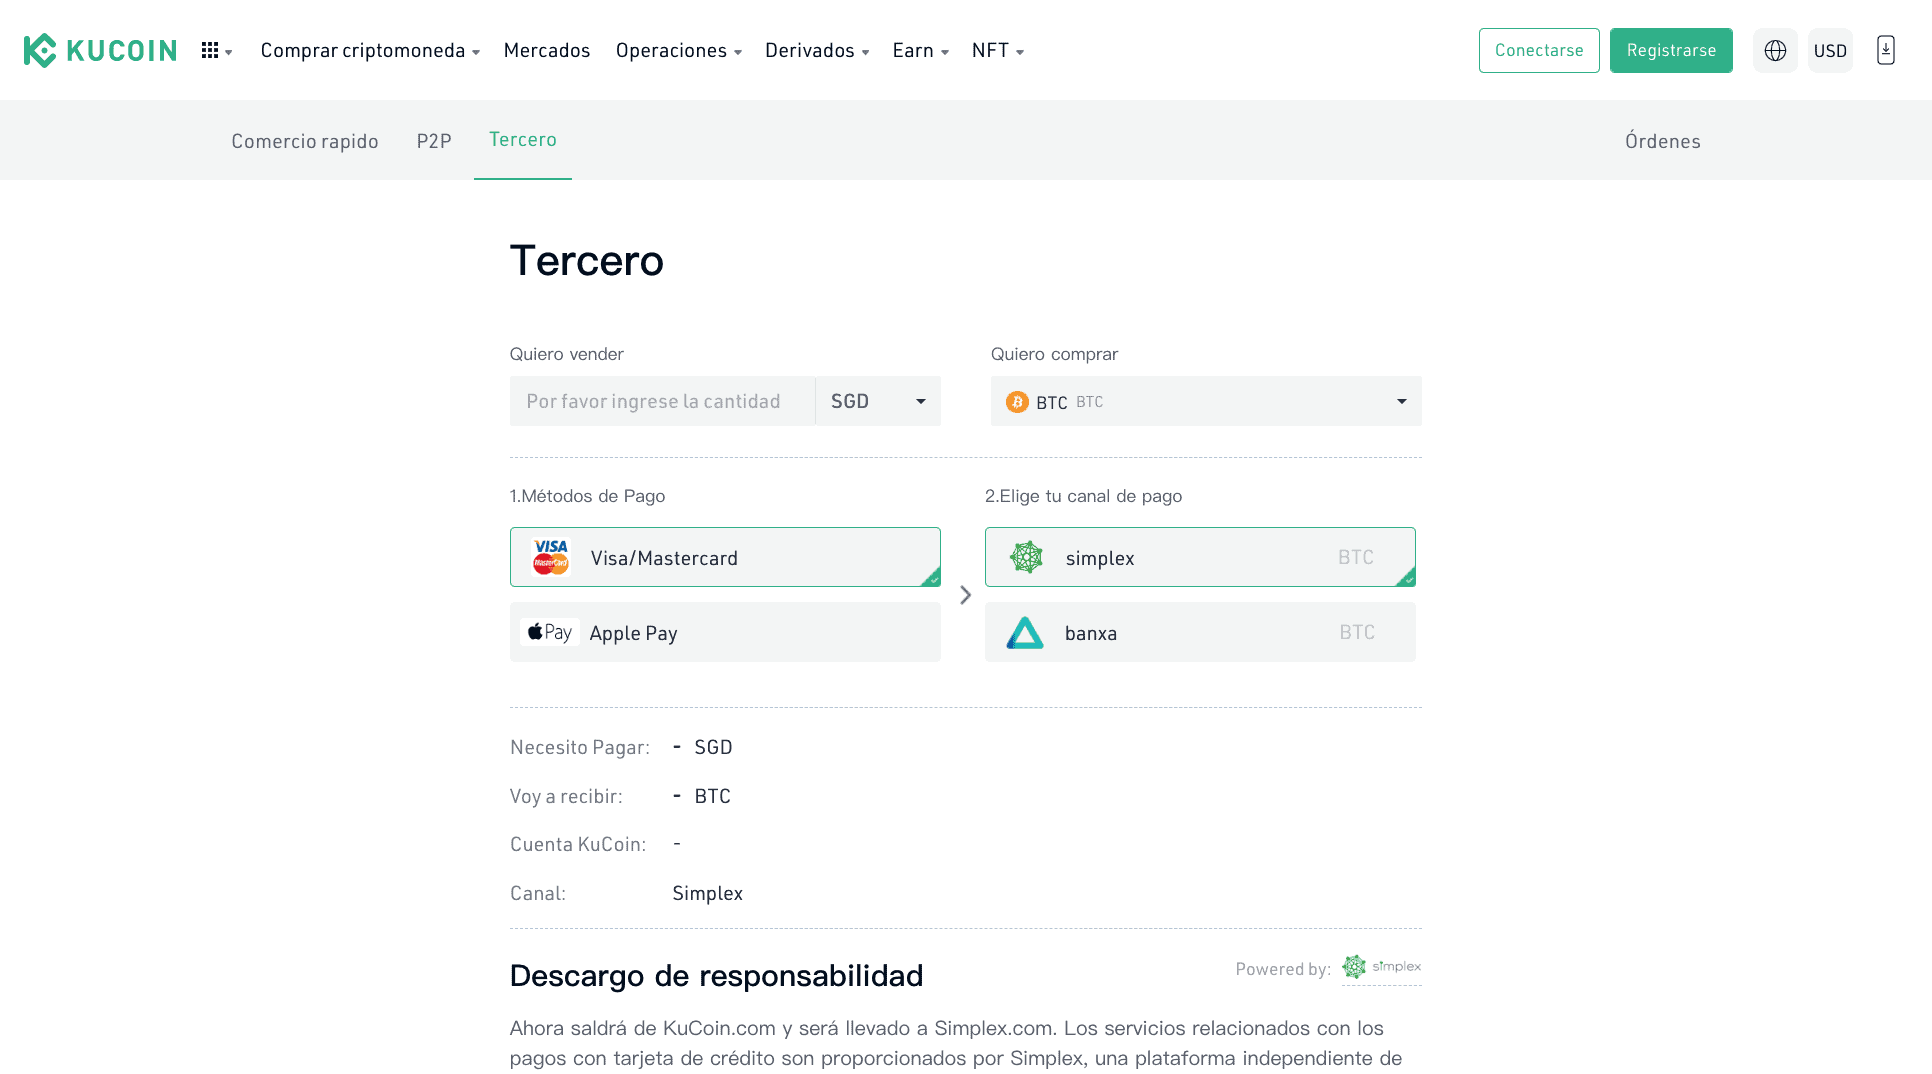Click Registrarse button
The image size is (1932, 1074).
1671,50
